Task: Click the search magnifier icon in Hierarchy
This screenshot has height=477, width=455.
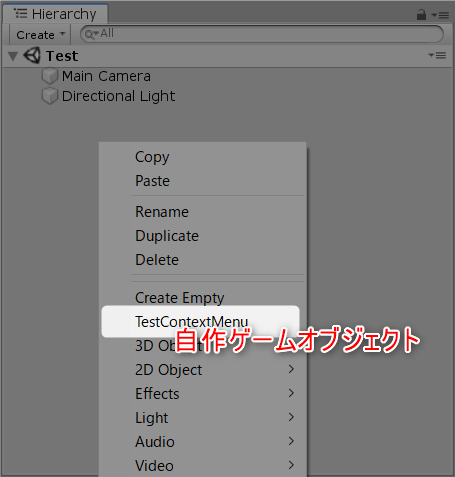Action: coord(91,34)
